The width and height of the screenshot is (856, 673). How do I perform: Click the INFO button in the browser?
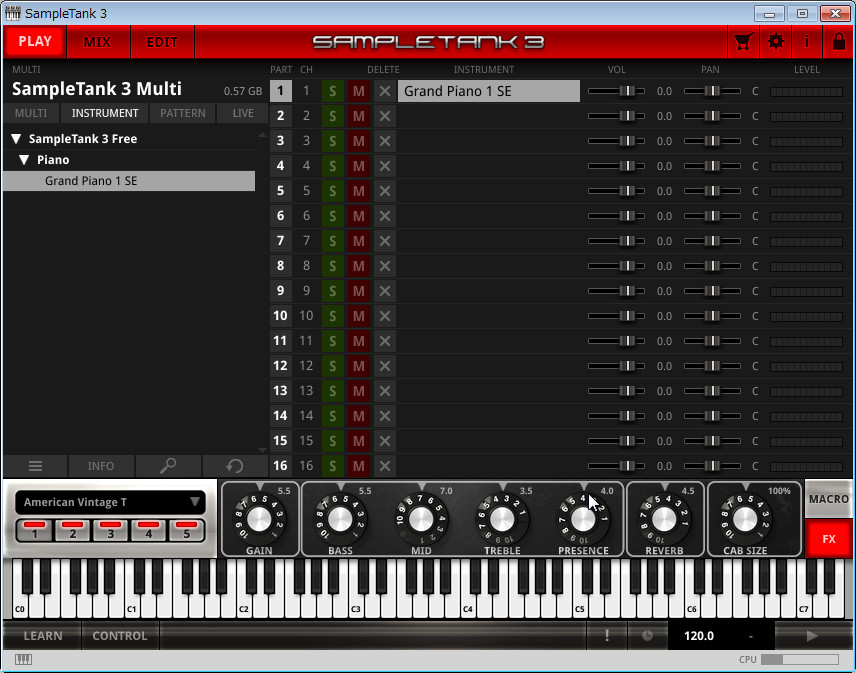pos(101,465)
